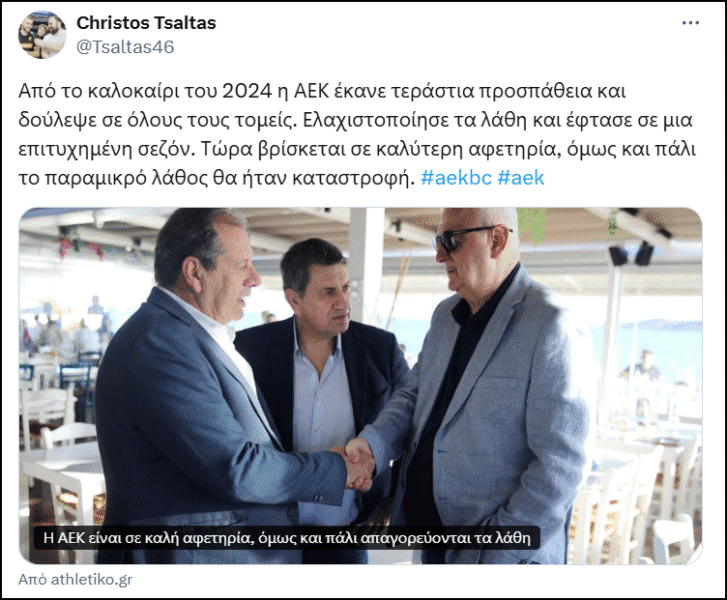Click the word 2024 in the tweet
The width and height of the screenshot is (727, 600).
pos(247,91)
